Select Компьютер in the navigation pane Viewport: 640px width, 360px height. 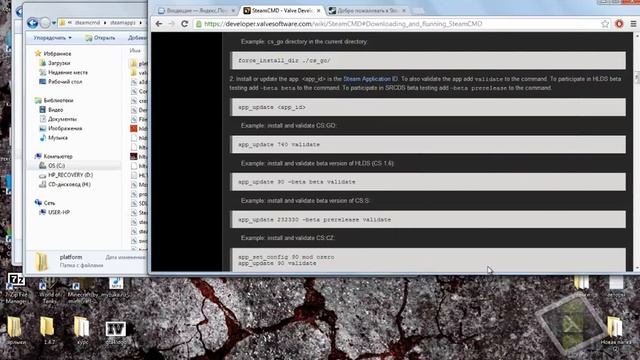[58, 156]
